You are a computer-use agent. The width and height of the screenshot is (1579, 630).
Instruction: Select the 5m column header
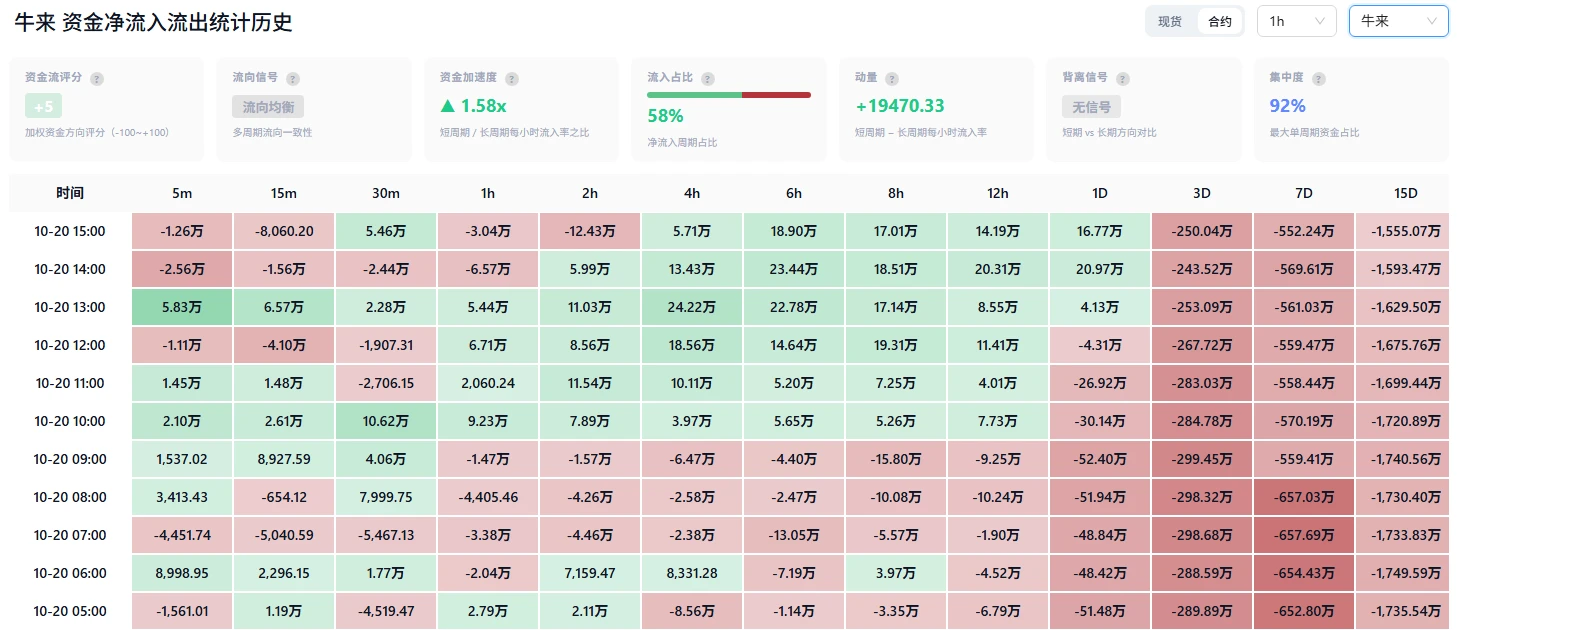(x=182, y=193)
